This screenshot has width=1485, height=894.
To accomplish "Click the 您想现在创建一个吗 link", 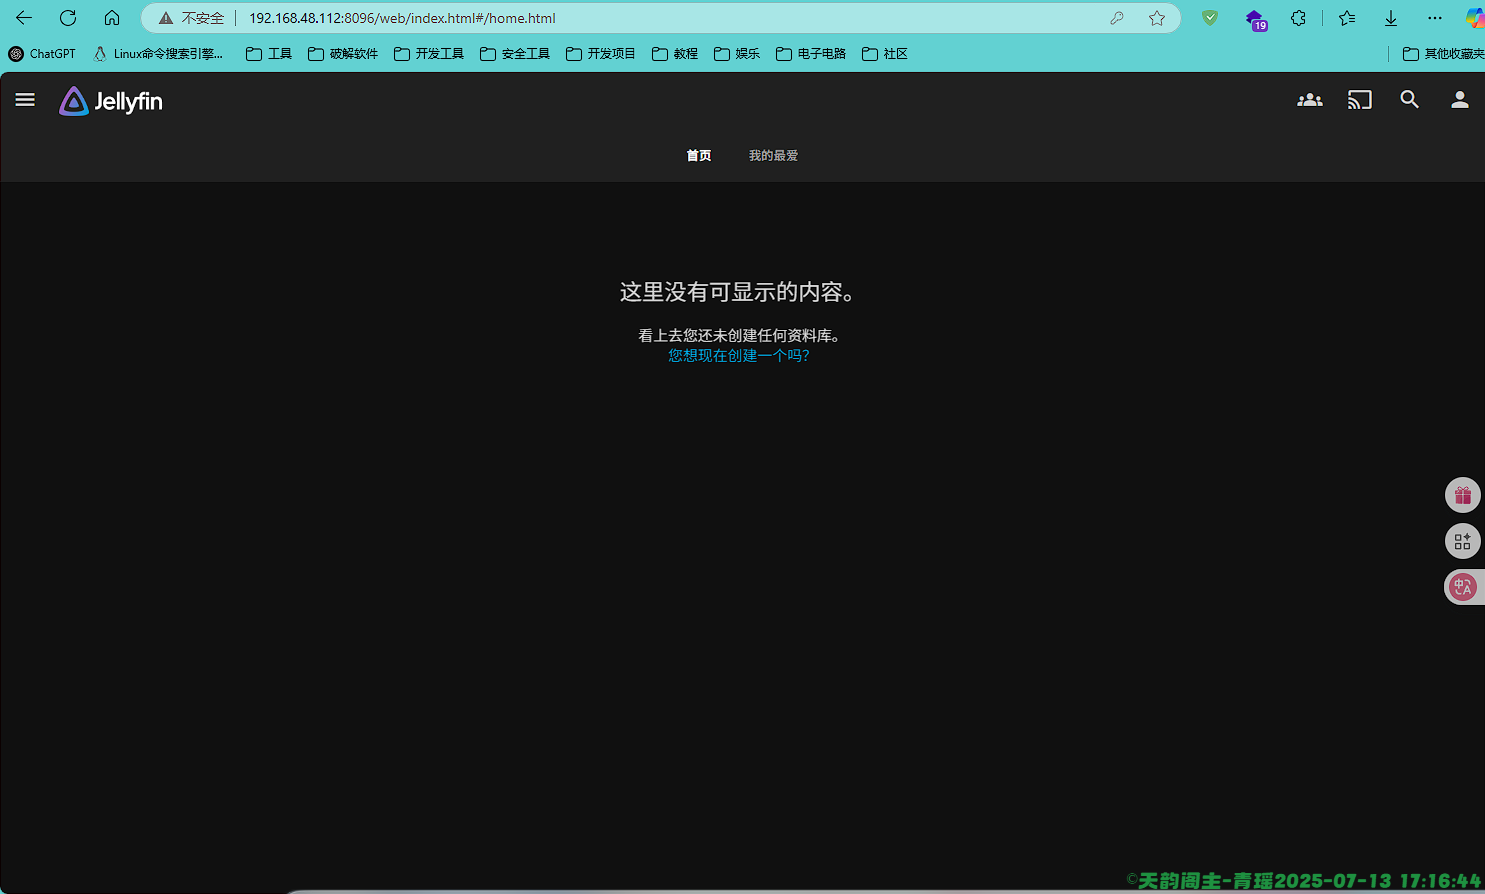I will pos(738,355).
